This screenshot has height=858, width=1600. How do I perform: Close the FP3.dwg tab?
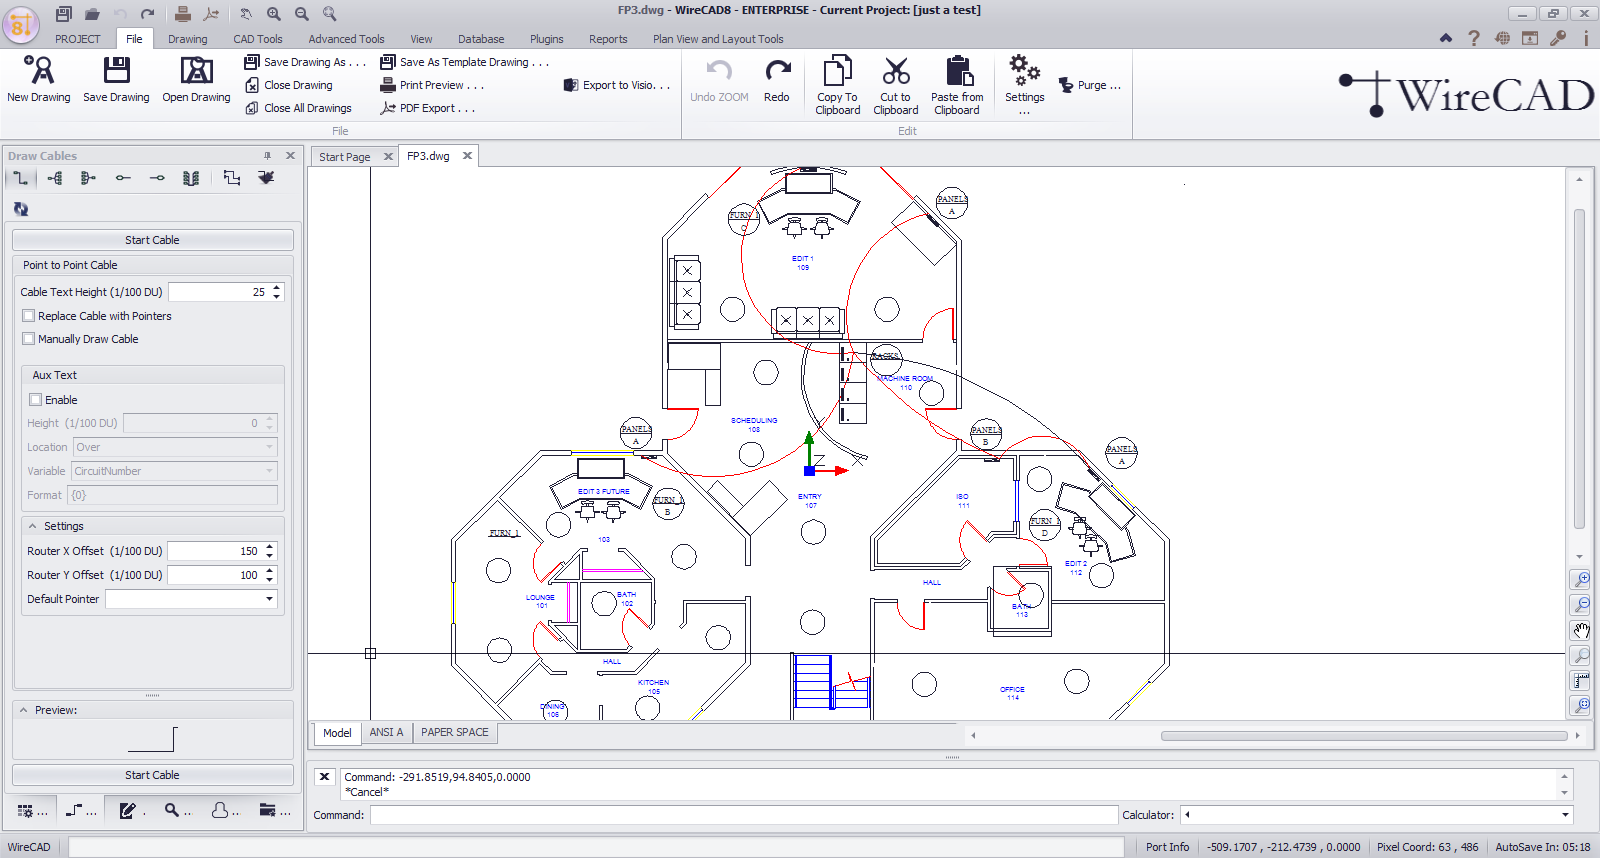click(467, 156)
